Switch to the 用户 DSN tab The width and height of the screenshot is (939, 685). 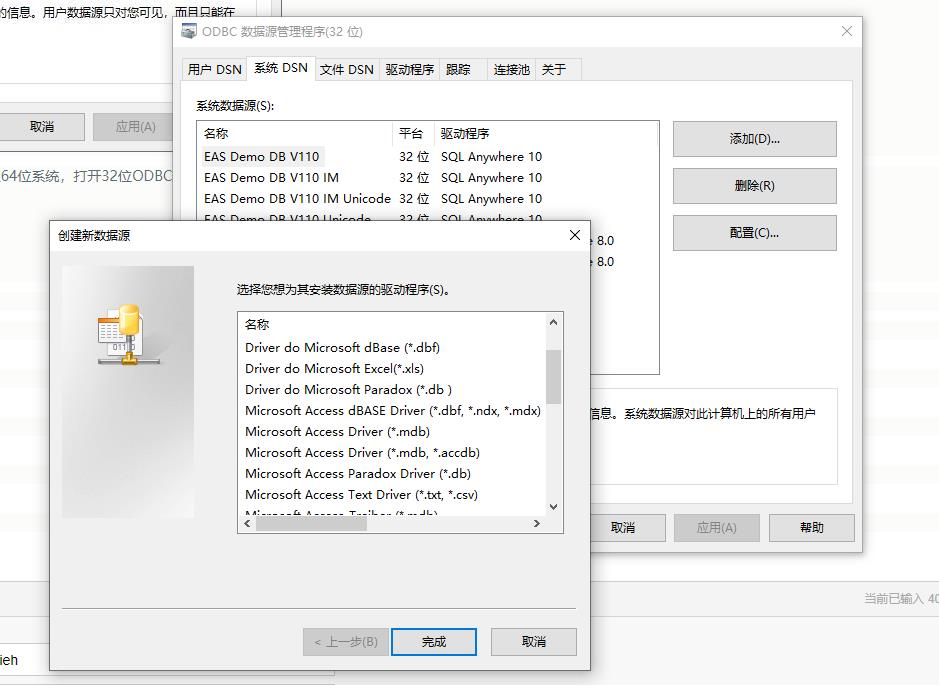click(x=214, y=69)
